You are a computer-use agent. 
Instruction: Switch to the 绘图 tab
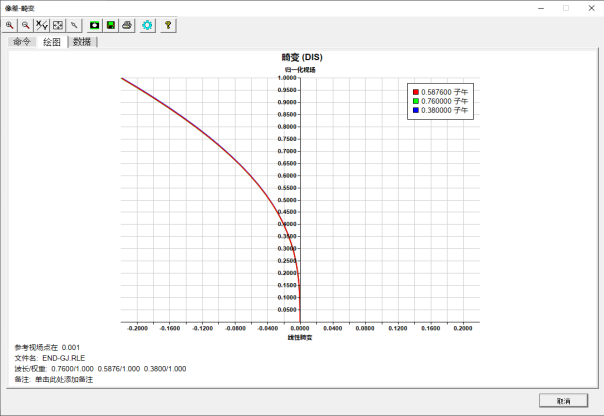(x=52, y=42)
